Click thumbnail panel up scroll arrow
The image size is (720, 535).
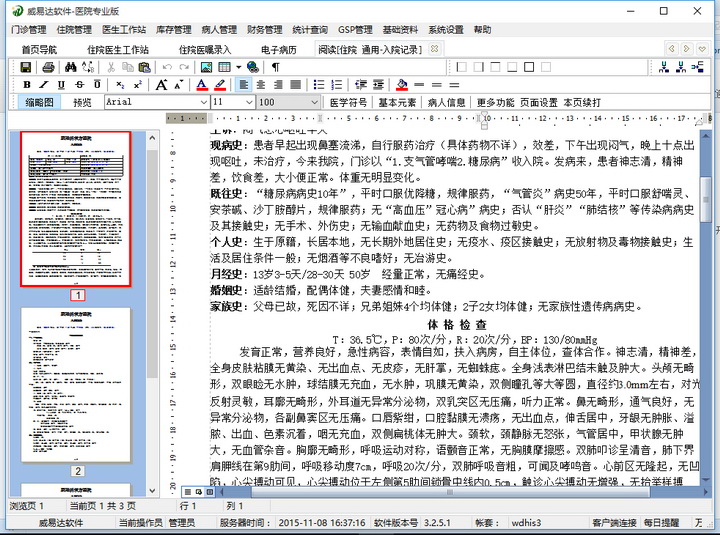(x=152, y=138)
